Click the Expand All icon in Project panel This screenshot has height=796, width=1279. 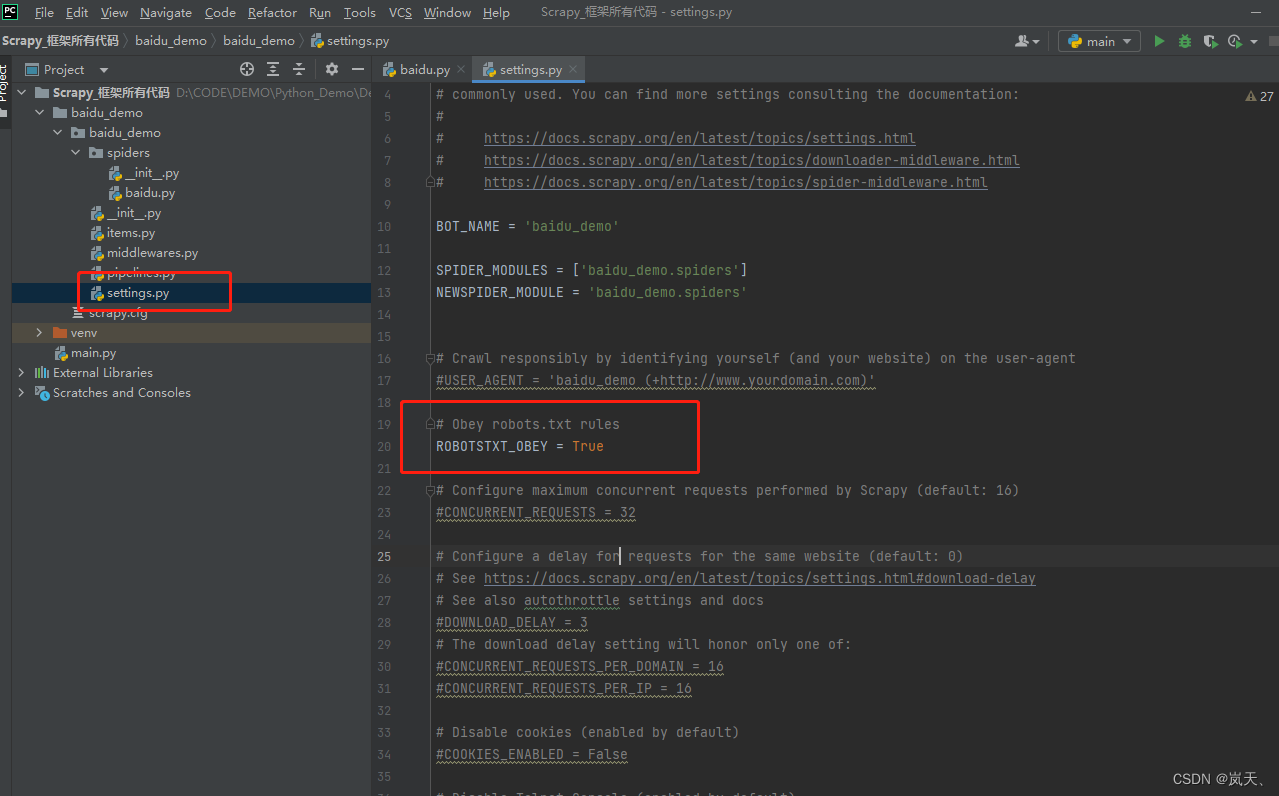click(273, 69)
